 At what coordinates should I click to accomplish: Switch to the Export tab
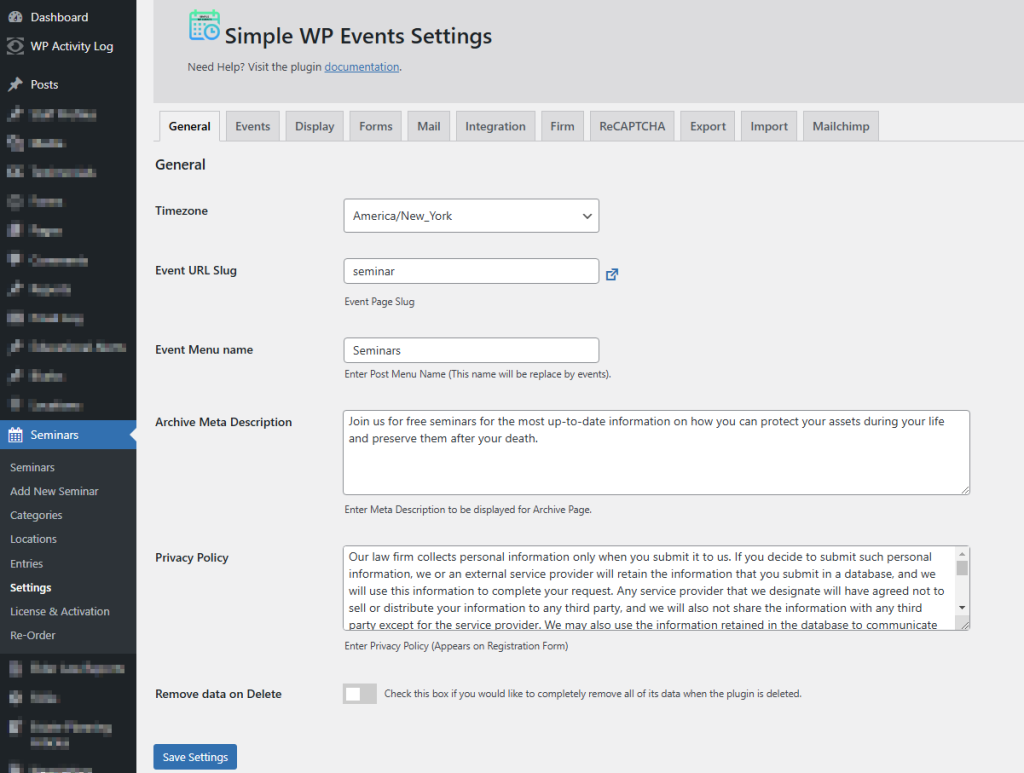pyautogui.click(x=708, y=126)
